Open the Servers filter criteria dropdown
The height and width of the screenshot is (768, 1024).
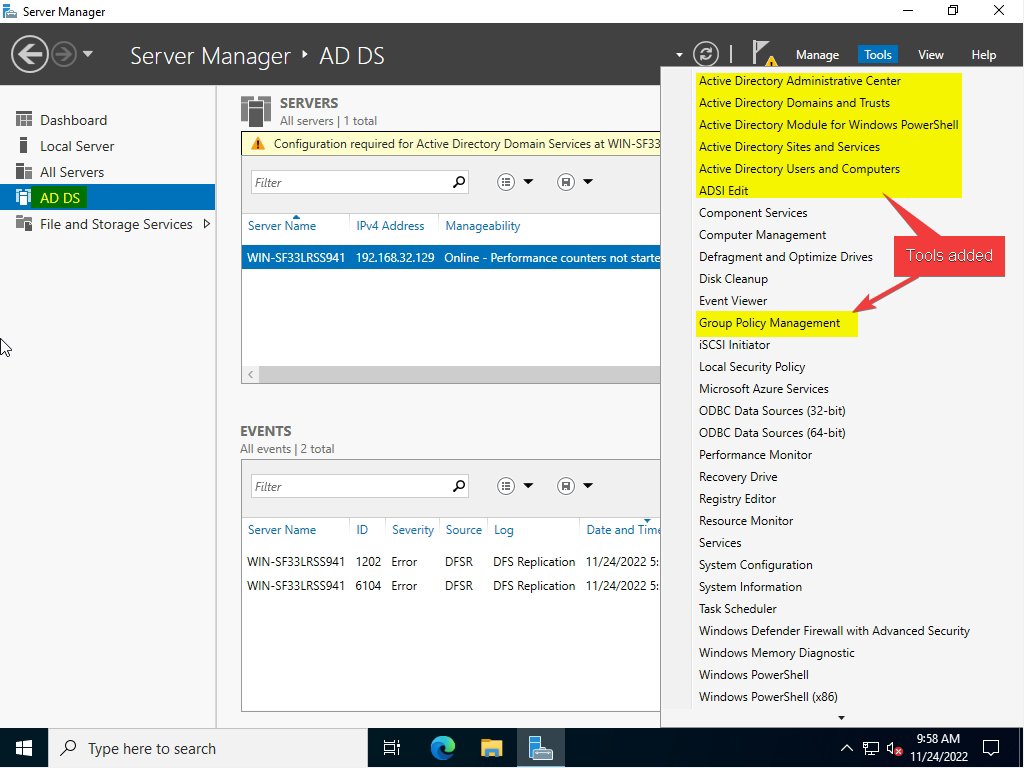[515, 182]
